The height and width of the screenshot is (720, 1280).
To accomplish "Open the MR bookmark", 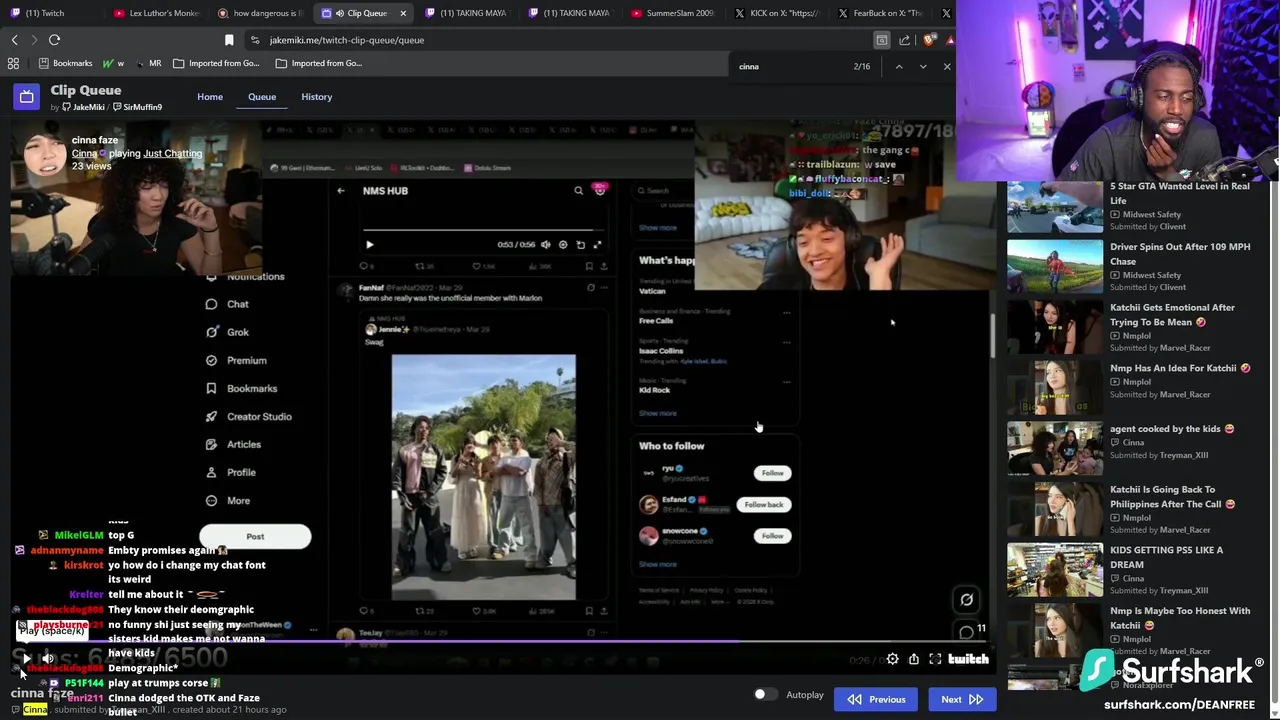I will 147,63.
